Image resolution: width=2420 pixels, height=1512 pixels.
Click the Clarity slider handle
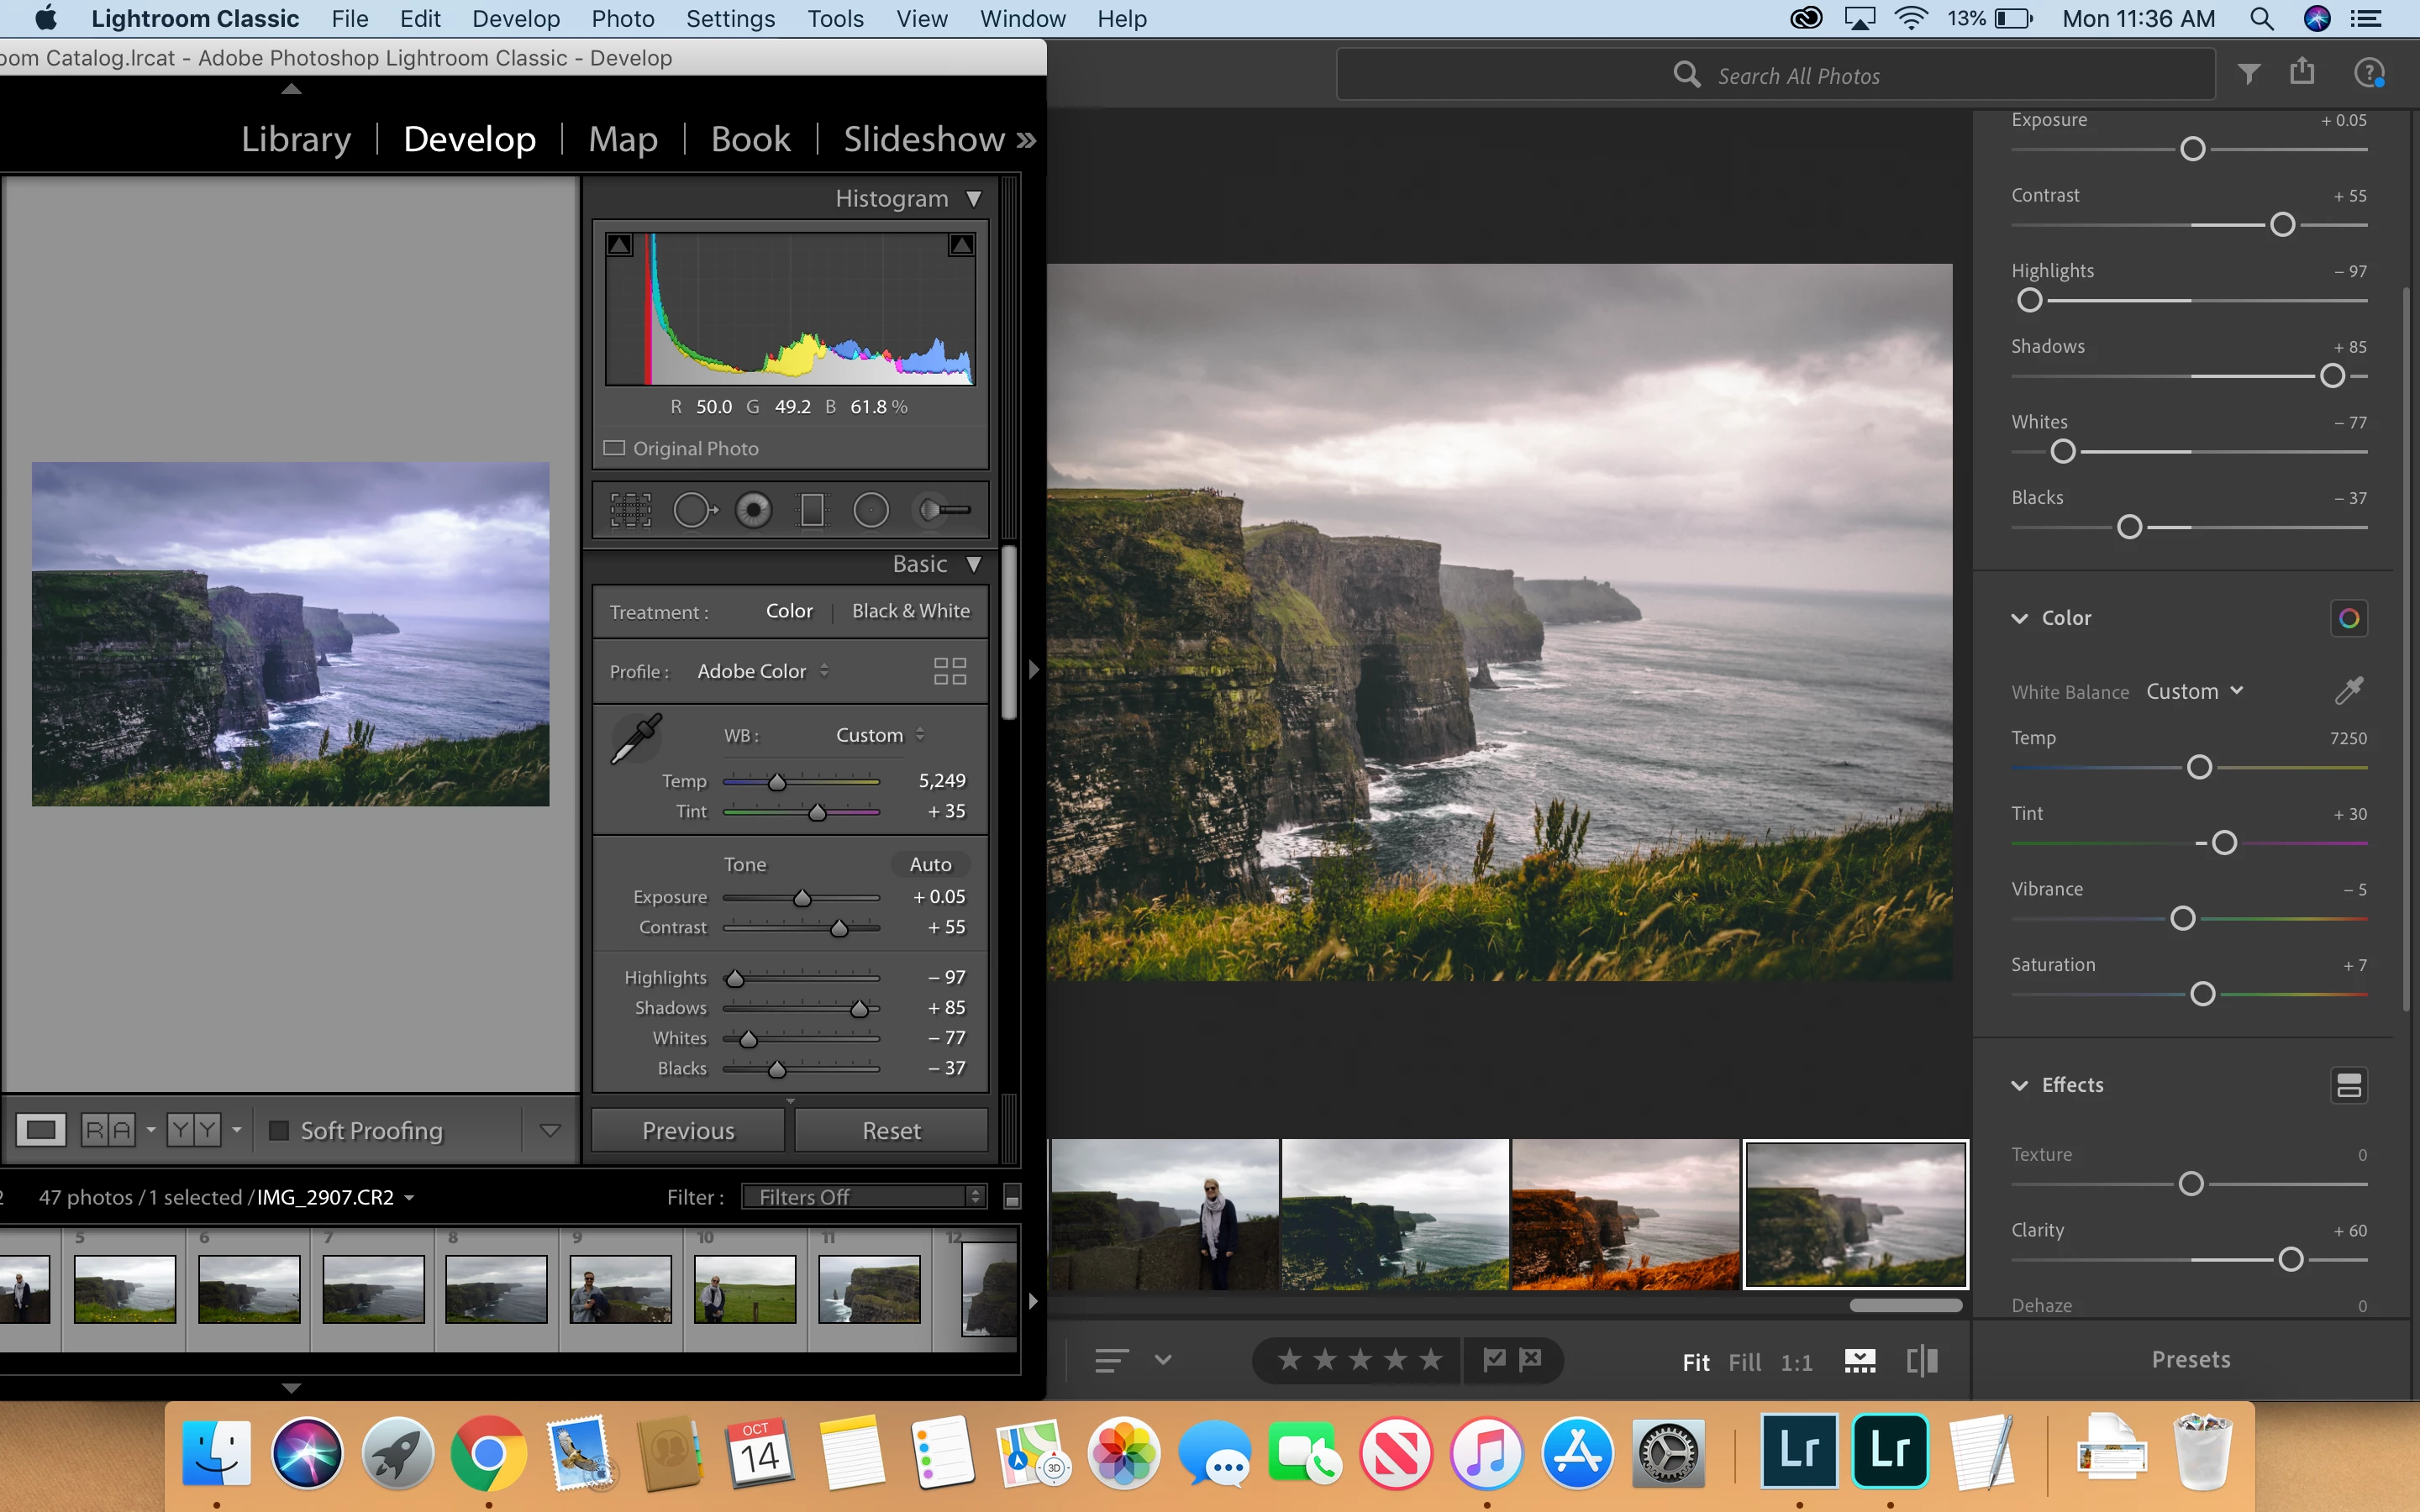point(2290,1259)
